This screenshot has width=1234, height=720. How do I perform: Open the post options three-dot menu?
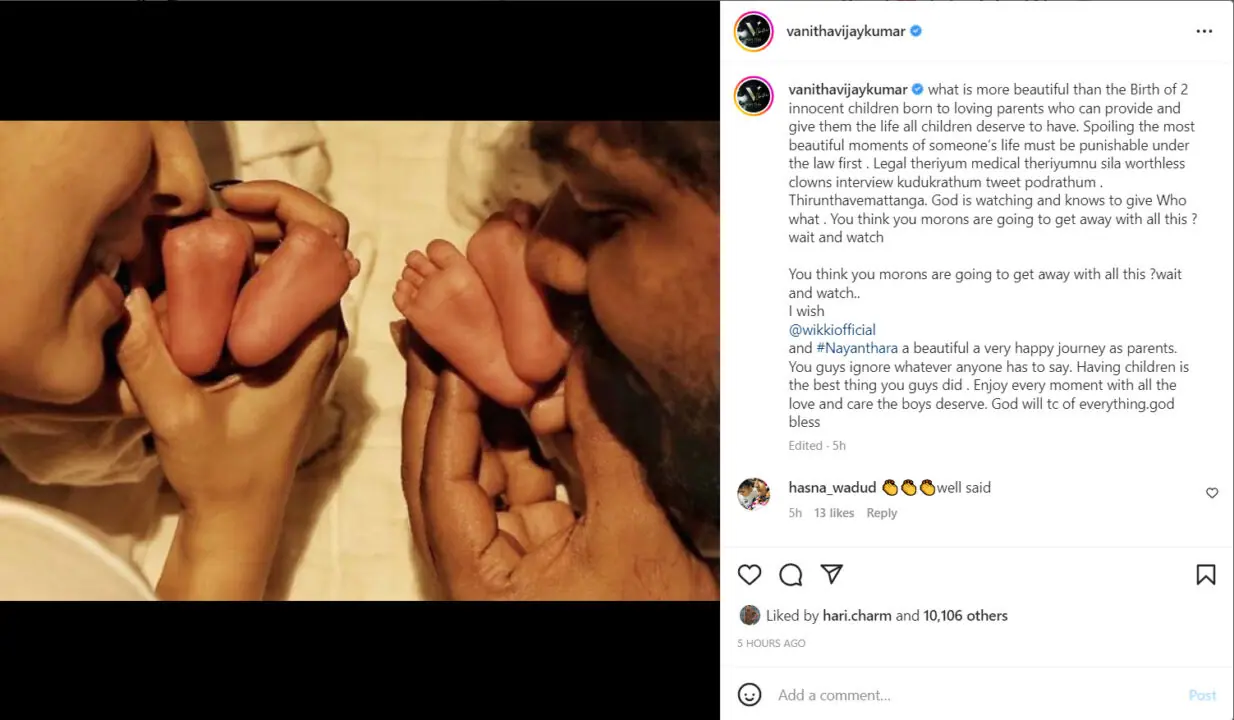[1205, 31]
